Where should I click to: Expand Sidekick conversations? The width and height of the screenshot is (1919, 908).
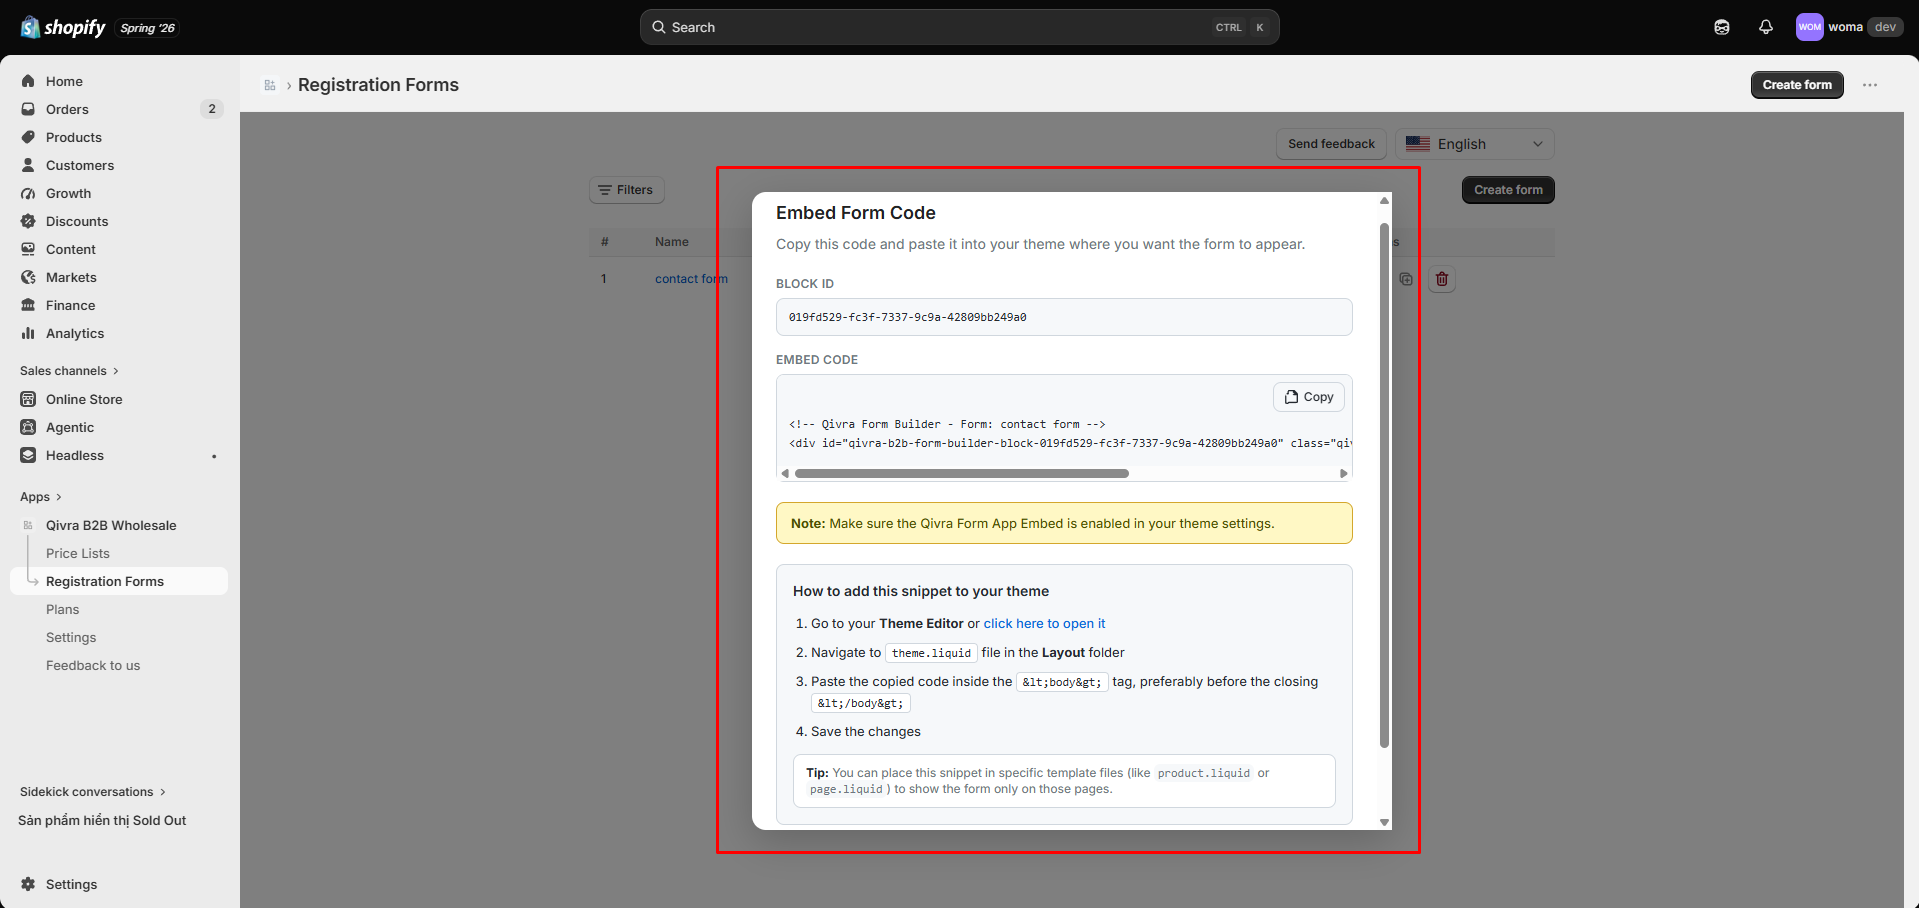pyautogui.click(x=93, y=792)
